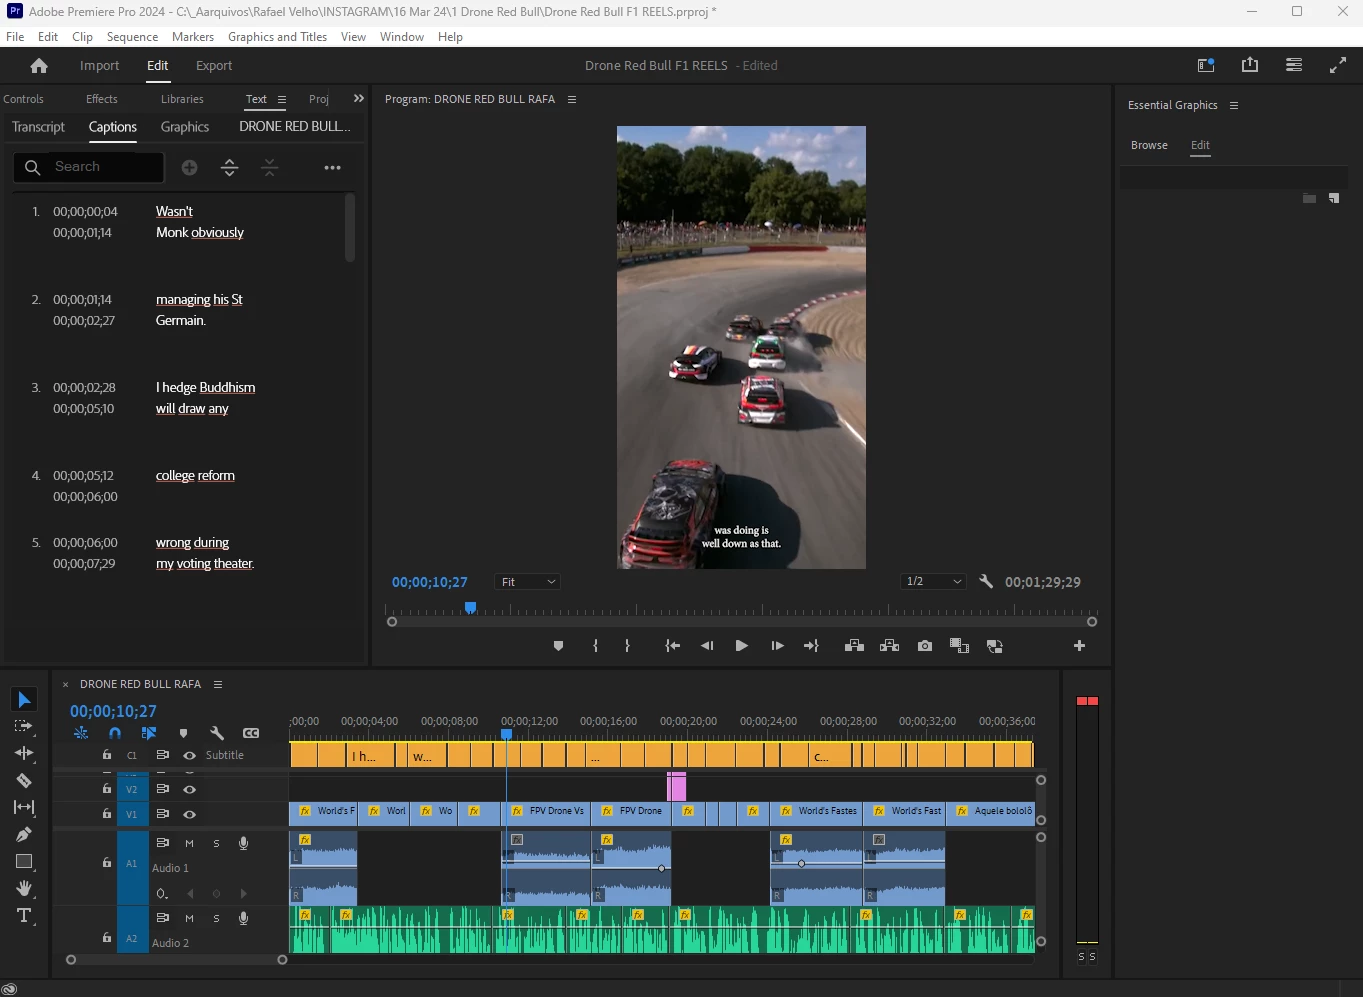
Task: Open Quick Export share icon
Action: click(x=1250, y=65)
